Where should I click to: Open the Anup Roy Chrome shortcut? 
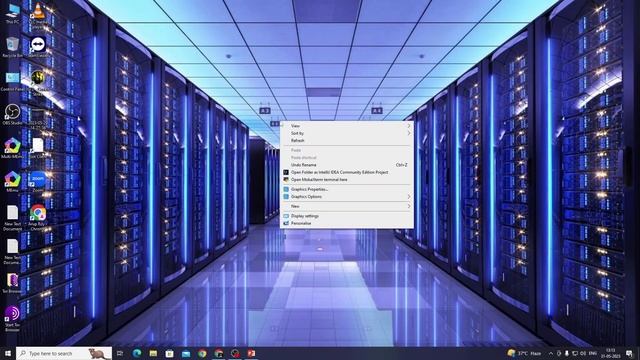[38, 218]
